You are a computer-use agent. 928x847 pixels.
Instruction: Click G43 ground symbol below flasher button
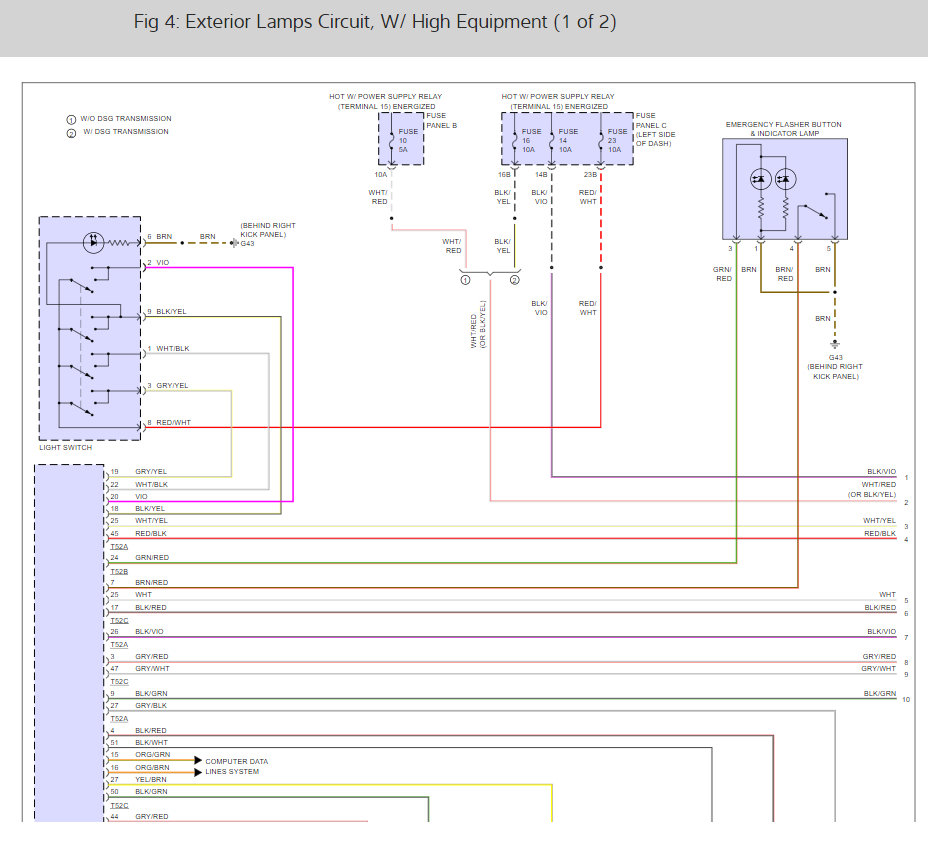(835, 343)
